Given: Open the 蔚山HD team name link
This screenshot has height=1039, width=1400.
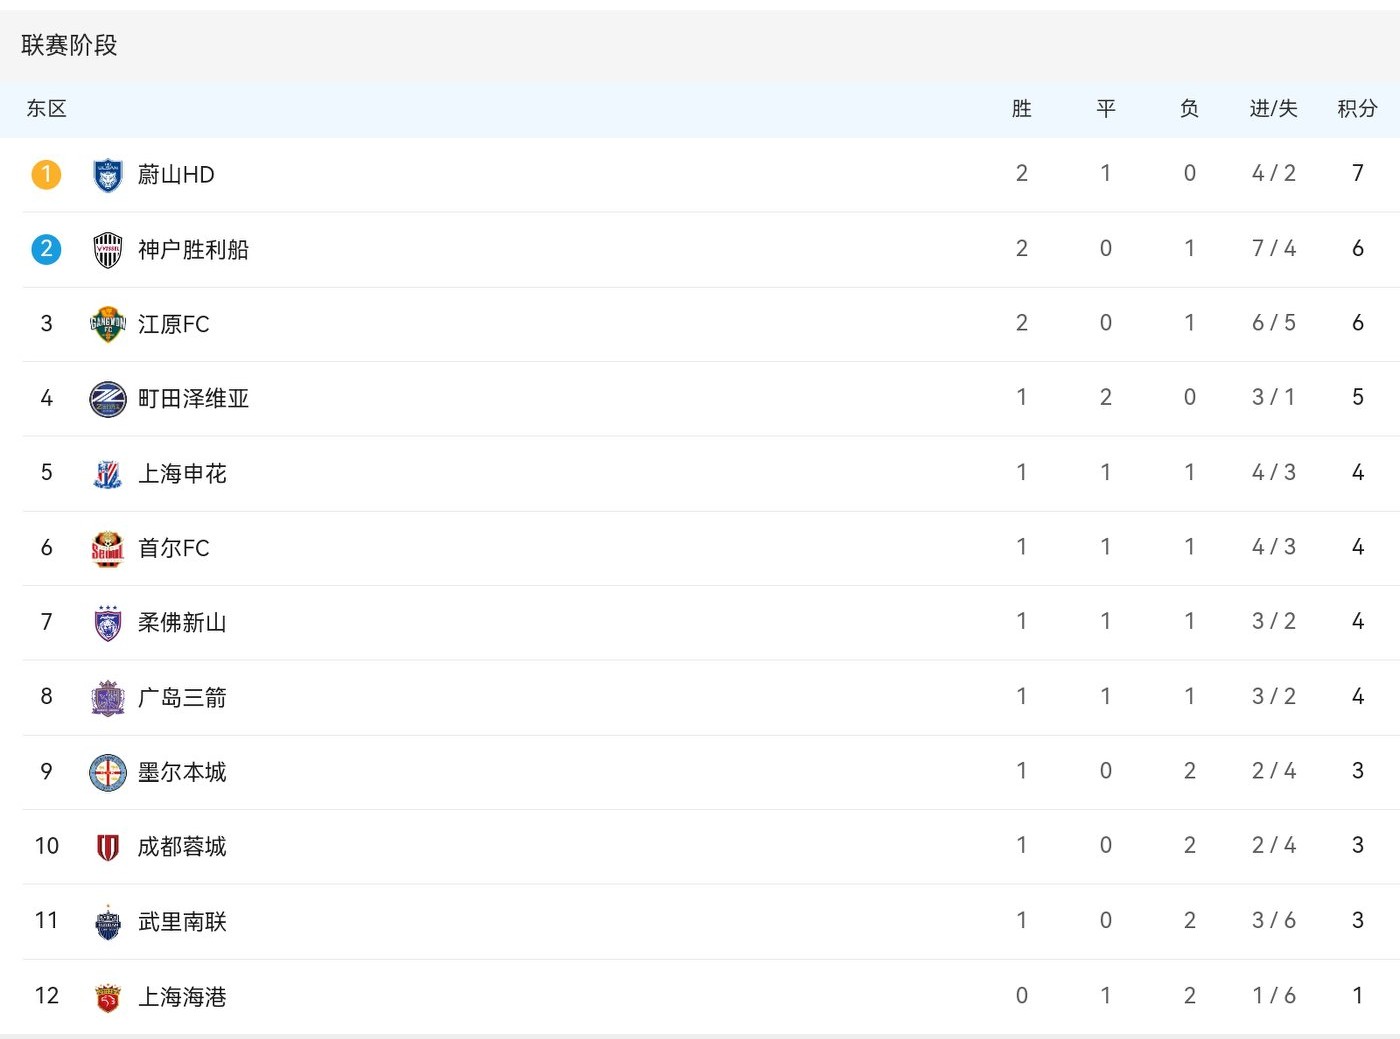Looking at the screenshot, I should point(176,175).
